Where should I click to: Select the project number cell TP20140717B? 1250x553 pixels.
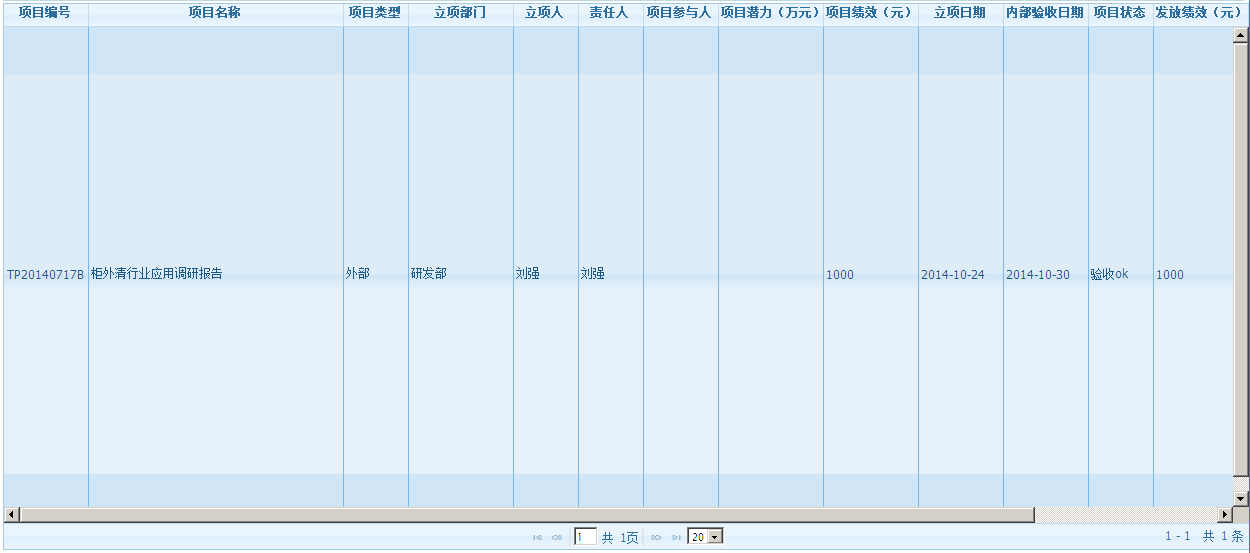[45, 274]
